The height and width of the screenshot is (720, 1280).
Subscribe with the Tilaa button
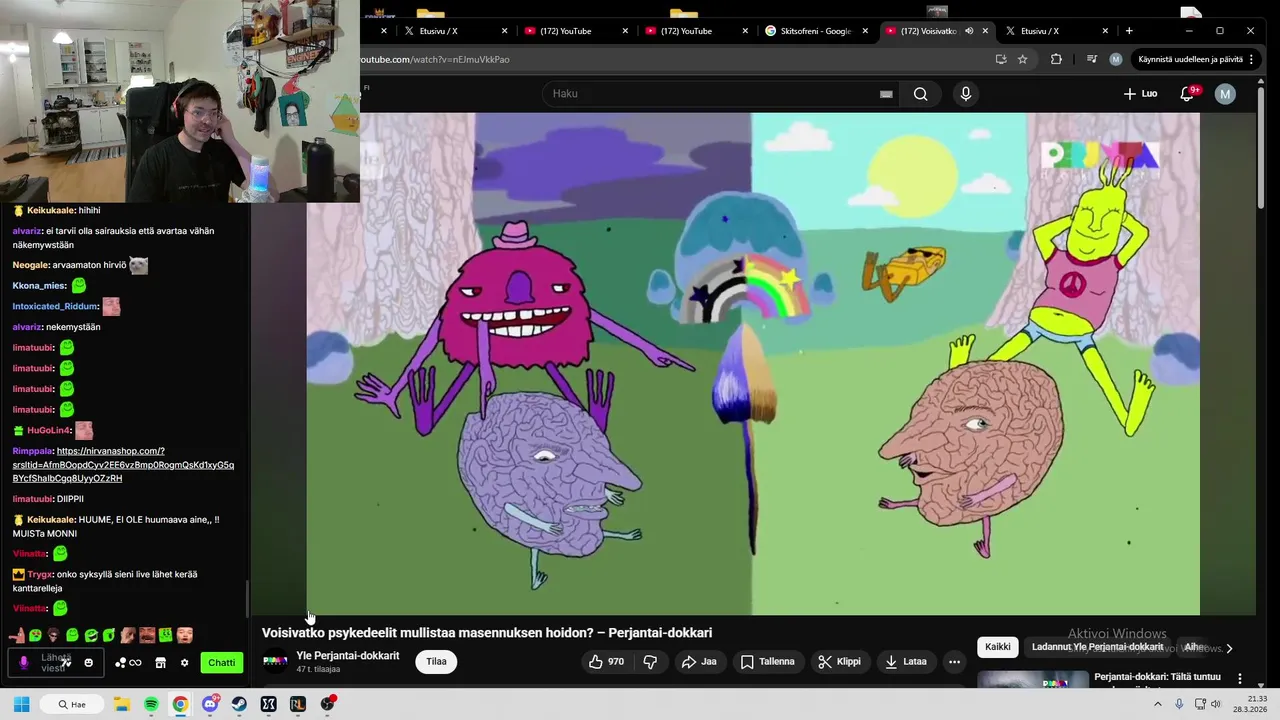(x=436, y=662)
